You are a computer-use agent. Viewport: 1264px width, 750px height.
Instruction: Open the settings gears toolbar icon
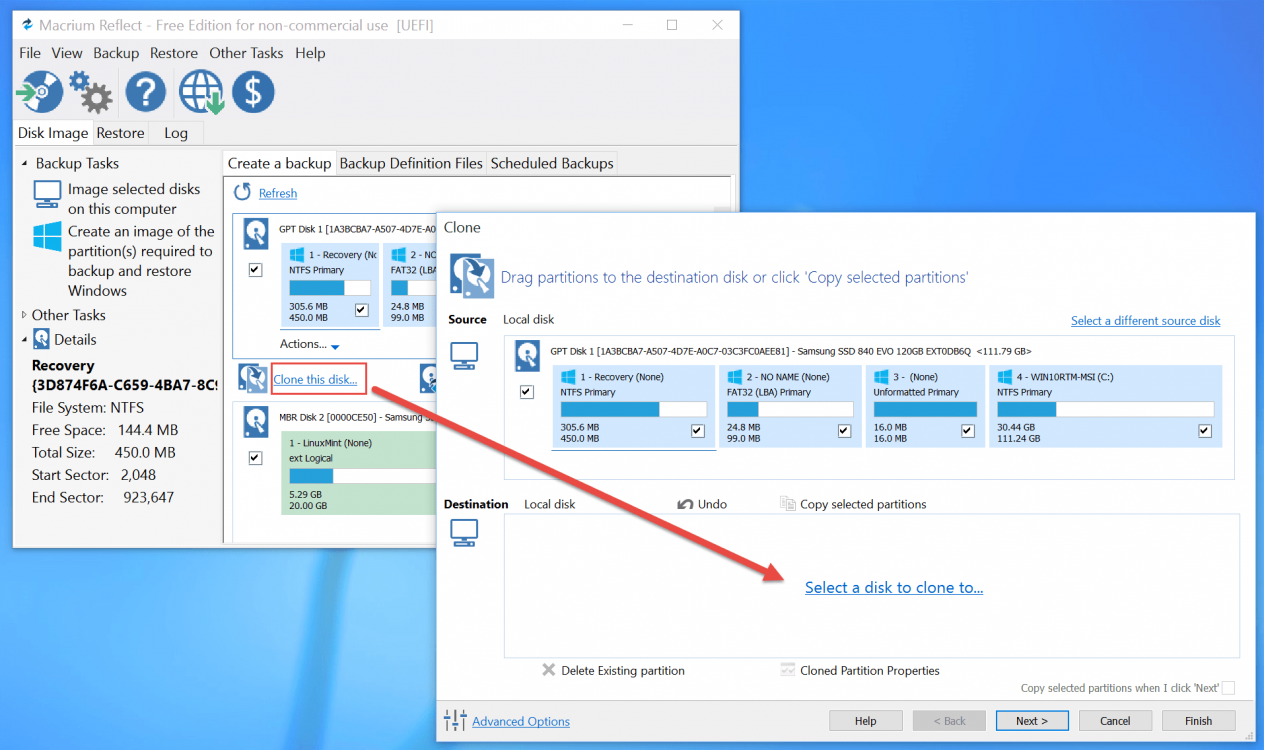click(90, 92)
